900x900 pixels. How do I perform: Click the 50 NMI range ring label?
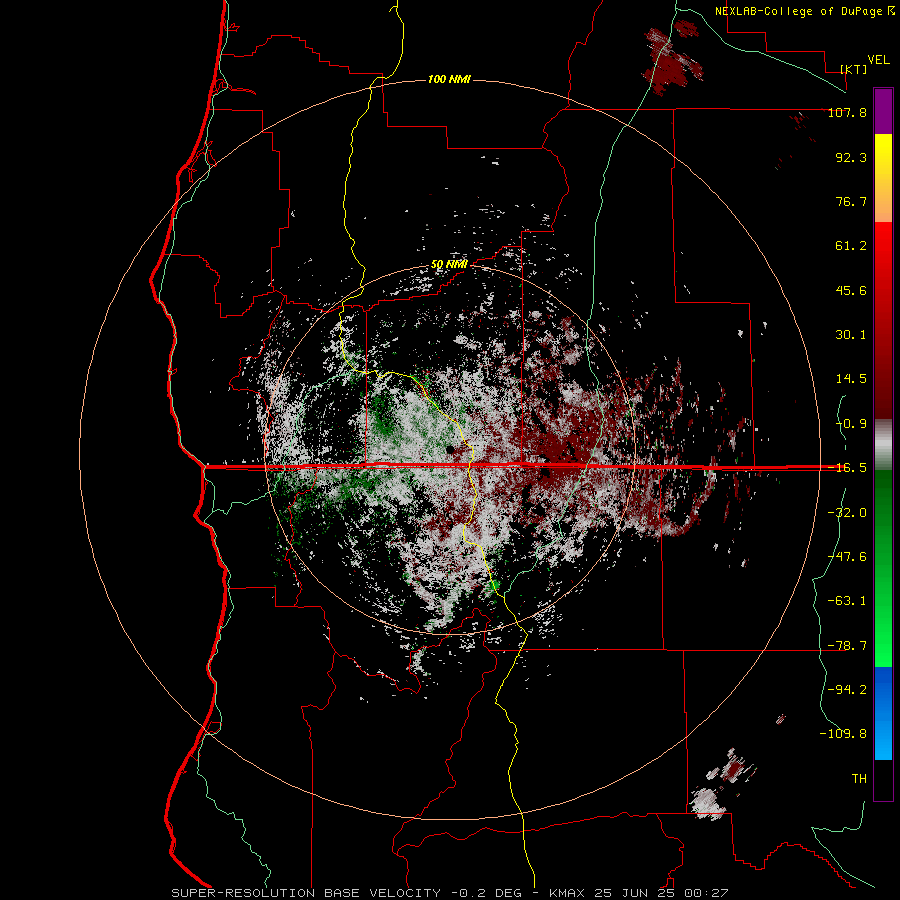pos(449,265)
